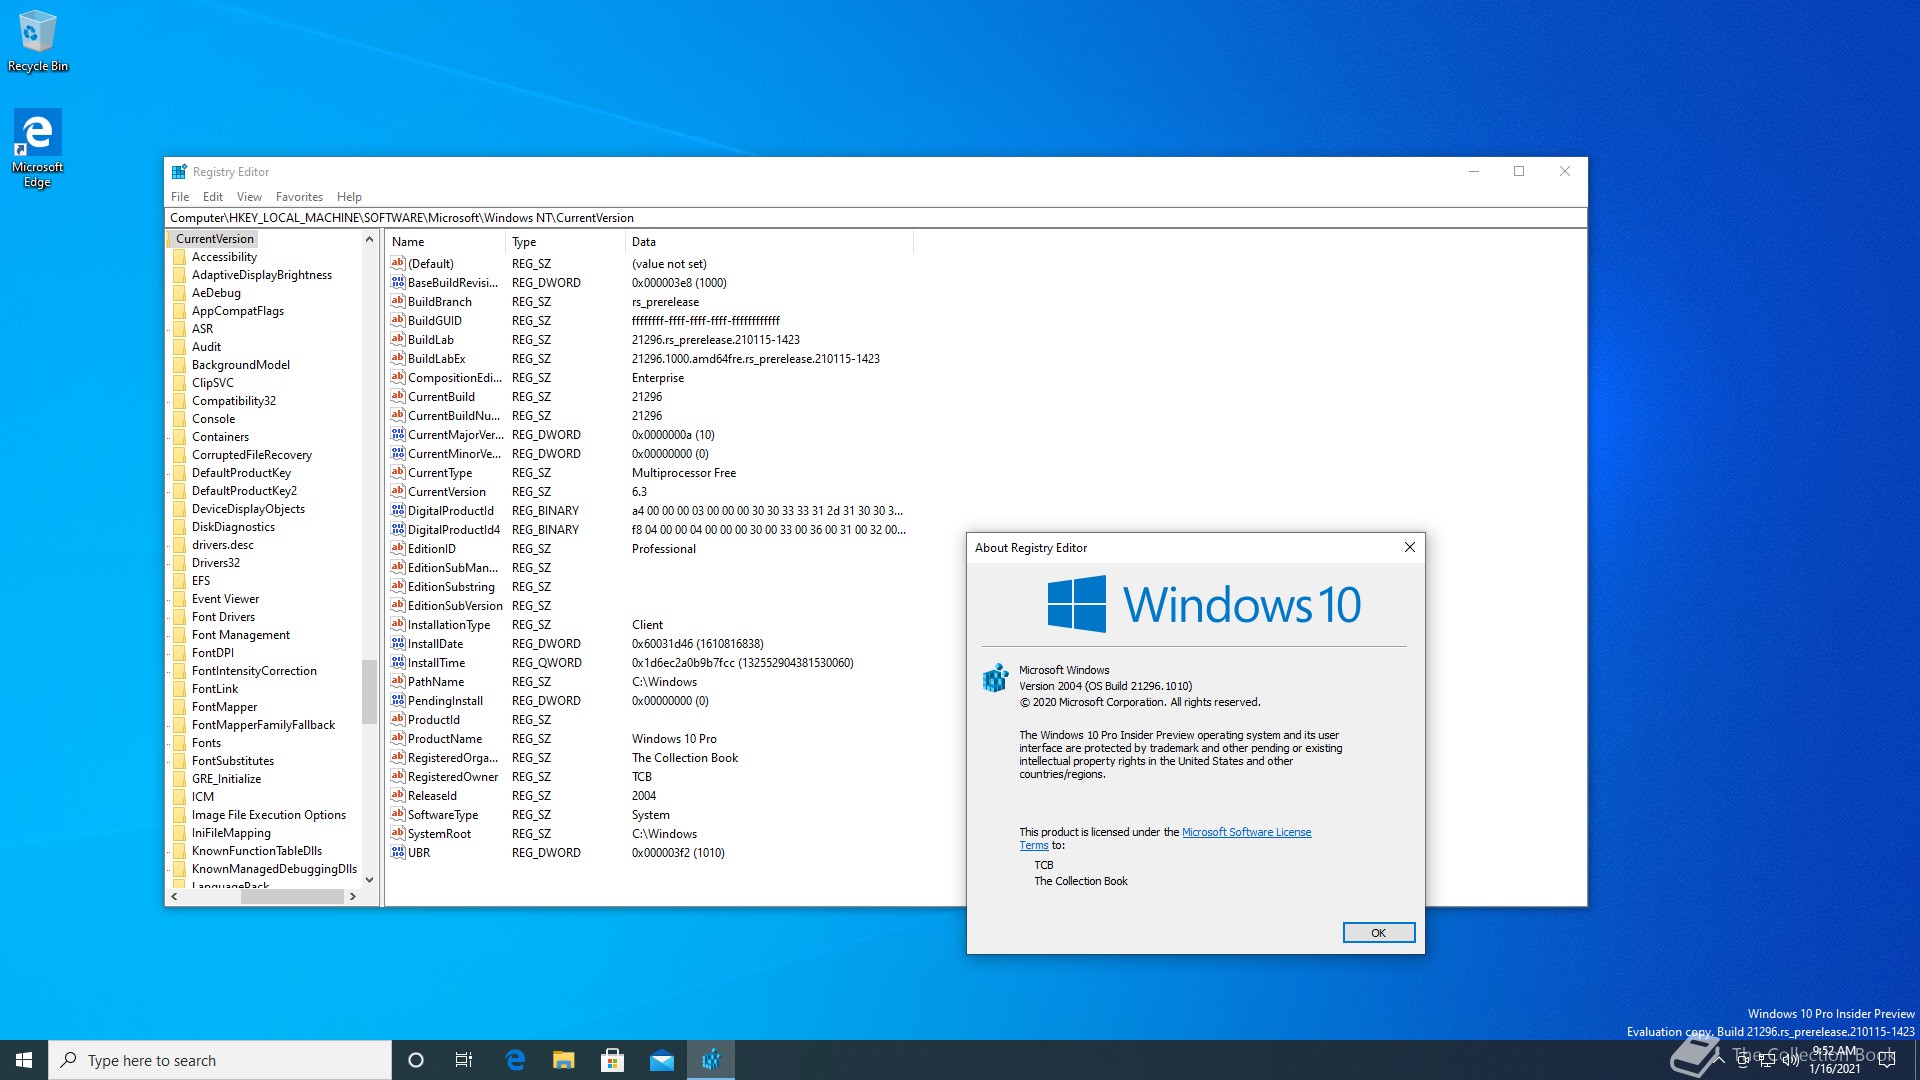
Task: Open the Windows Start button
Action: (24, 1060)
